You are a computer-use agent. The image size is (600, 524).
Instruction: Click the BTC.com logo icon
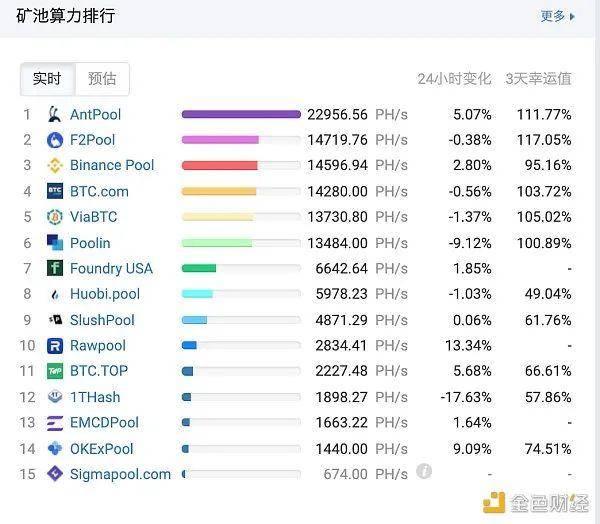coord(55,191)
